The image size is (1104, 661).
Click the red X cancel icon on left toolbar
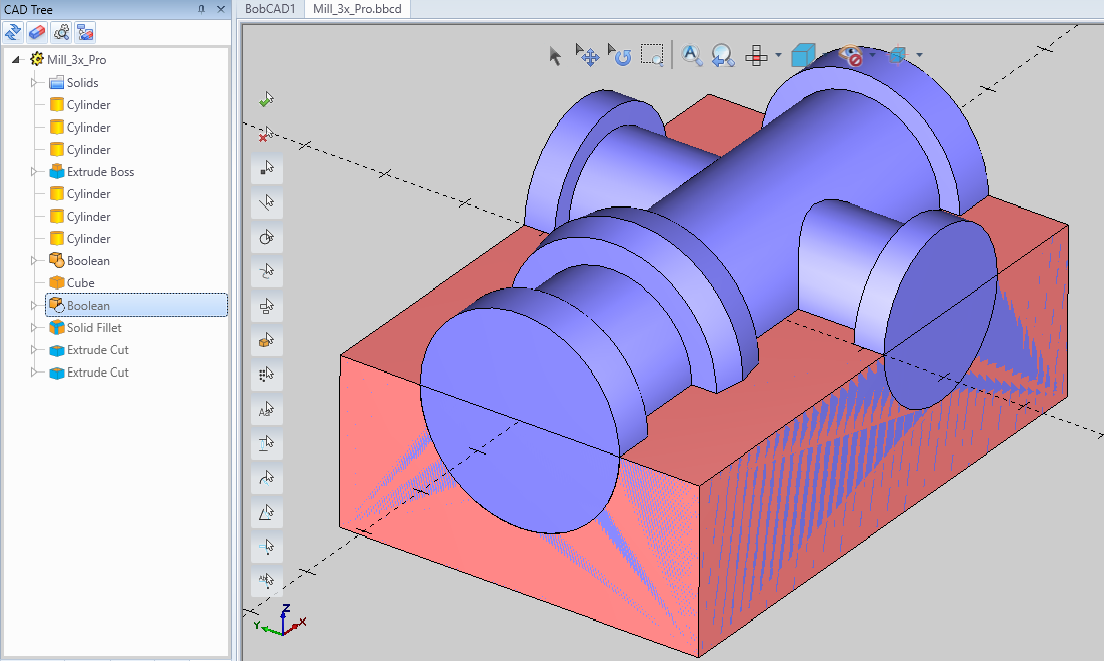point(267,135)
